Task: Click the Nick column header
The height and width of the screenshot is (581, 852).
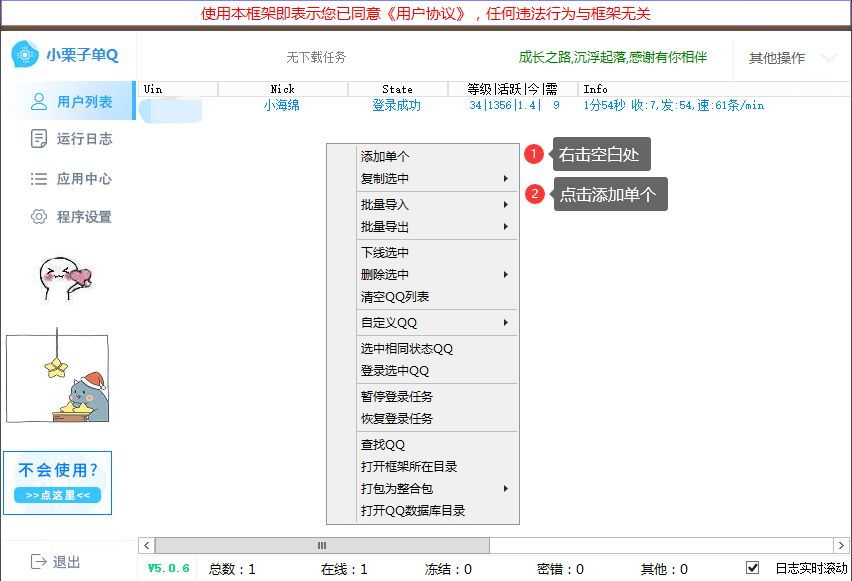Action: tap(283, 89)
